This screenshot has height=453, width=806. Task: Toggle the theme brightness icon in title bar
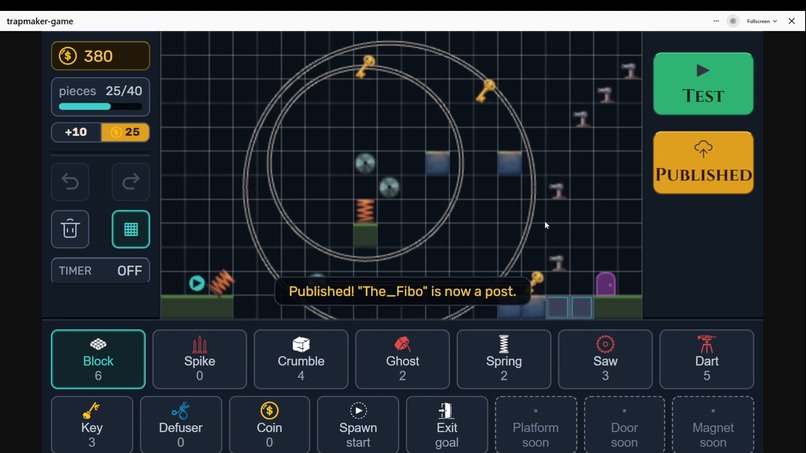(733, 21)
